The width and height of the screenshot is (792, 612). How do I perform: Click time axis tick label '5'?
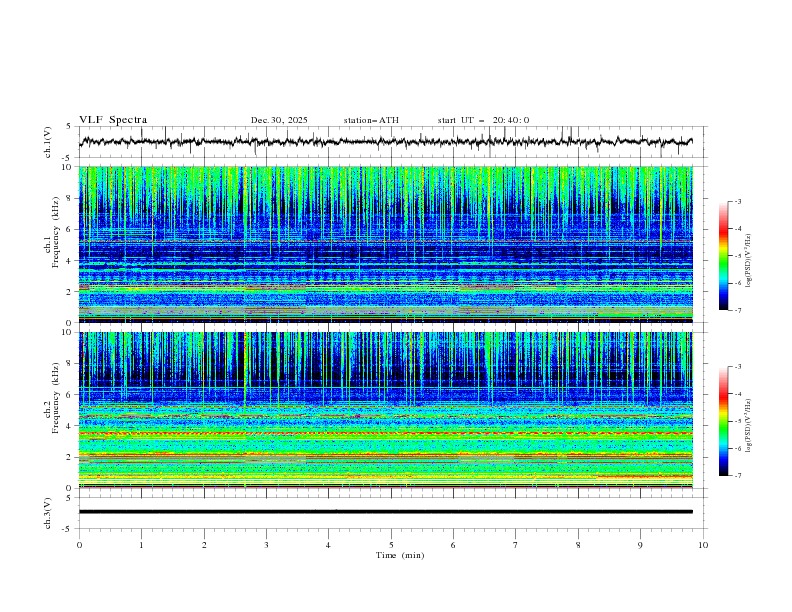pyautogui.click(x=391, y=545)
